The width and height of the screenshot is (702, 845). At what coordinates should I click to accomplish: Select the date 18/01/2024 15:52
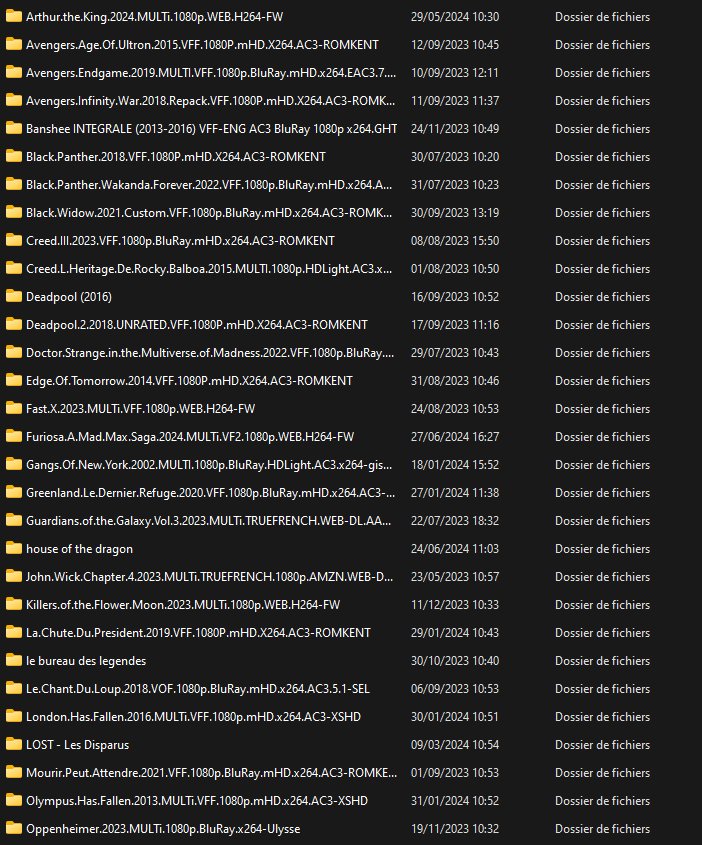[x=455, y=465]
